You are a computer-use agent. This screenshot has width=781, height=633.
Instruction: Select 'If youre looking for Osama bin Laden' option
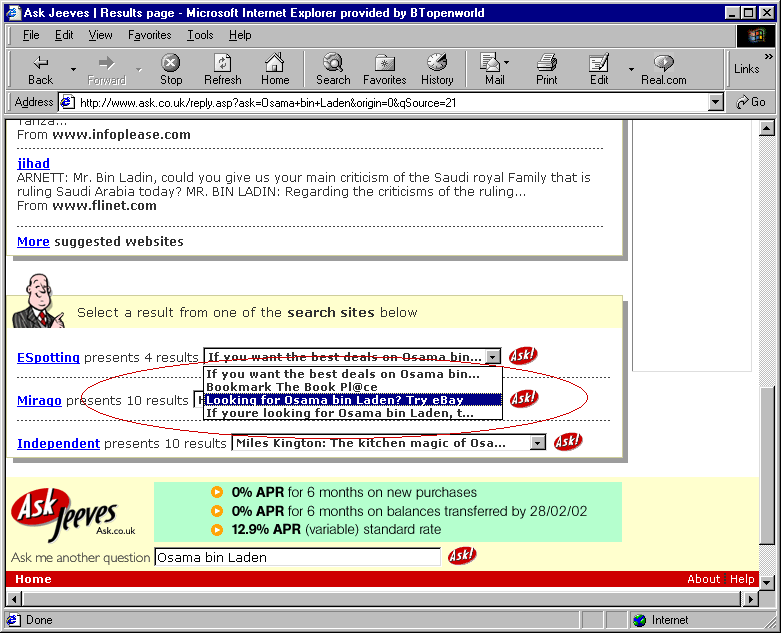point(353,412)
